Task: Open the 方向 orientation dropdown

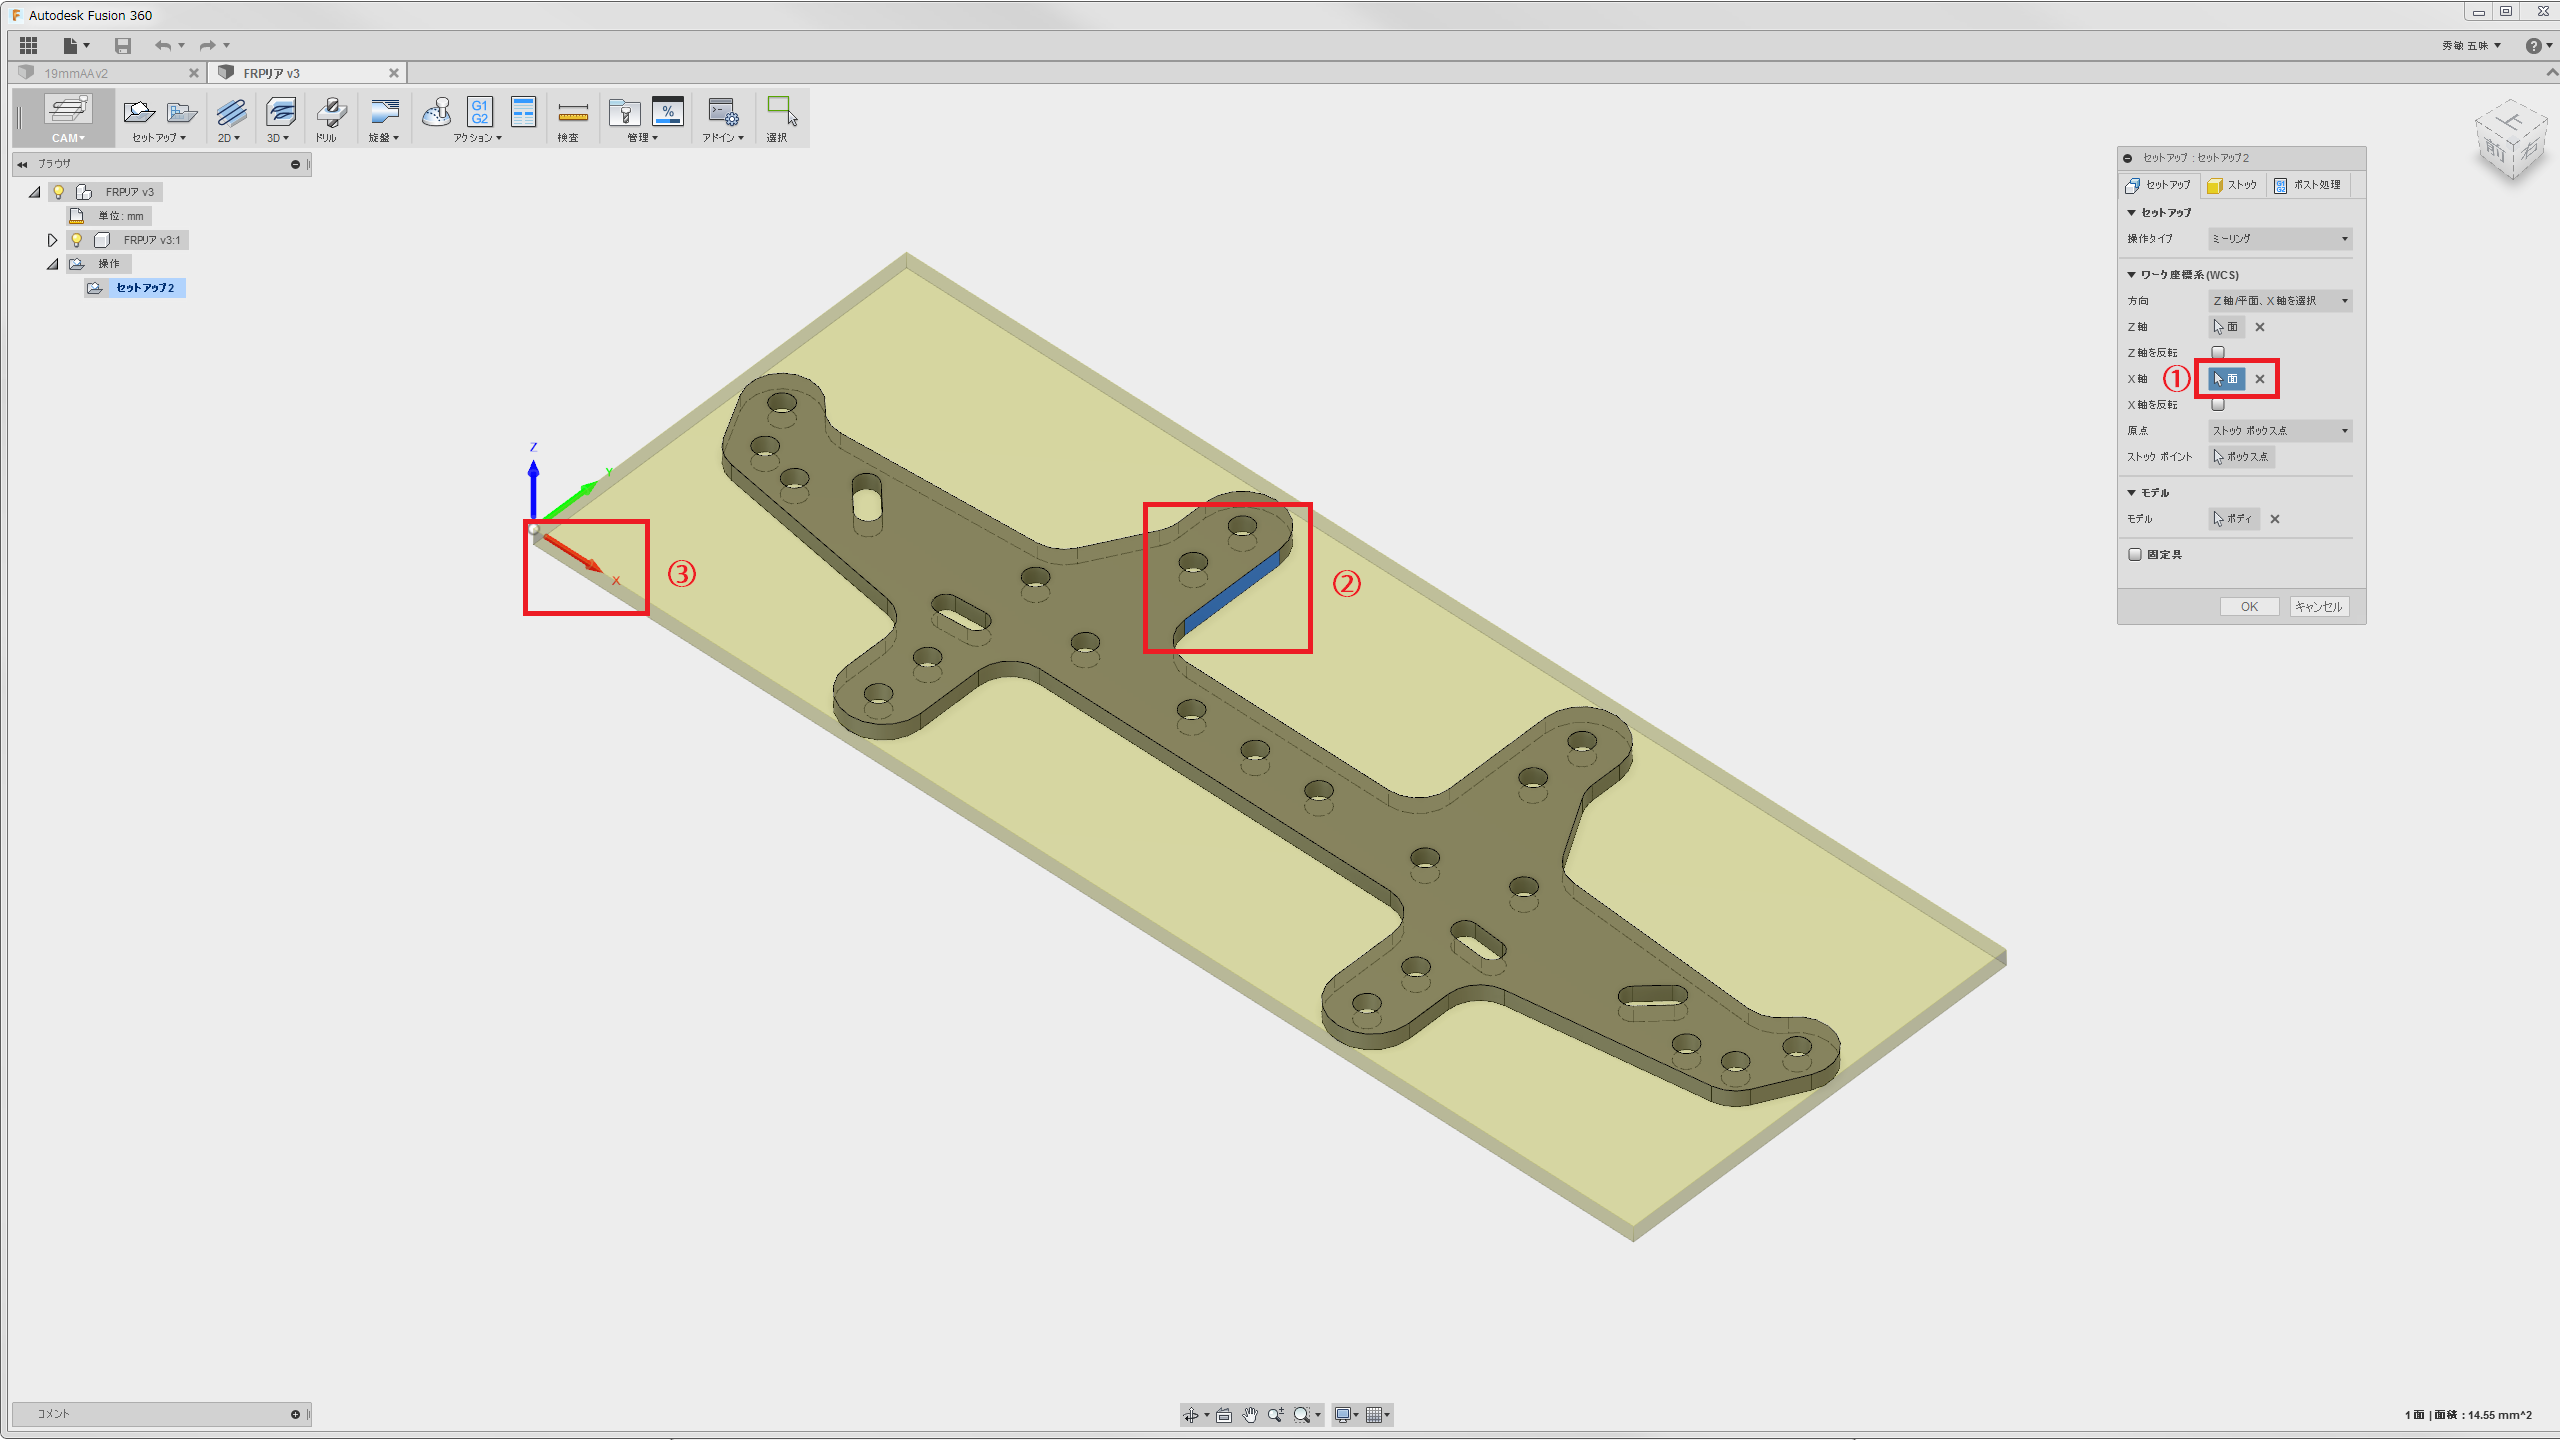Action: (x=2279, y=301)
